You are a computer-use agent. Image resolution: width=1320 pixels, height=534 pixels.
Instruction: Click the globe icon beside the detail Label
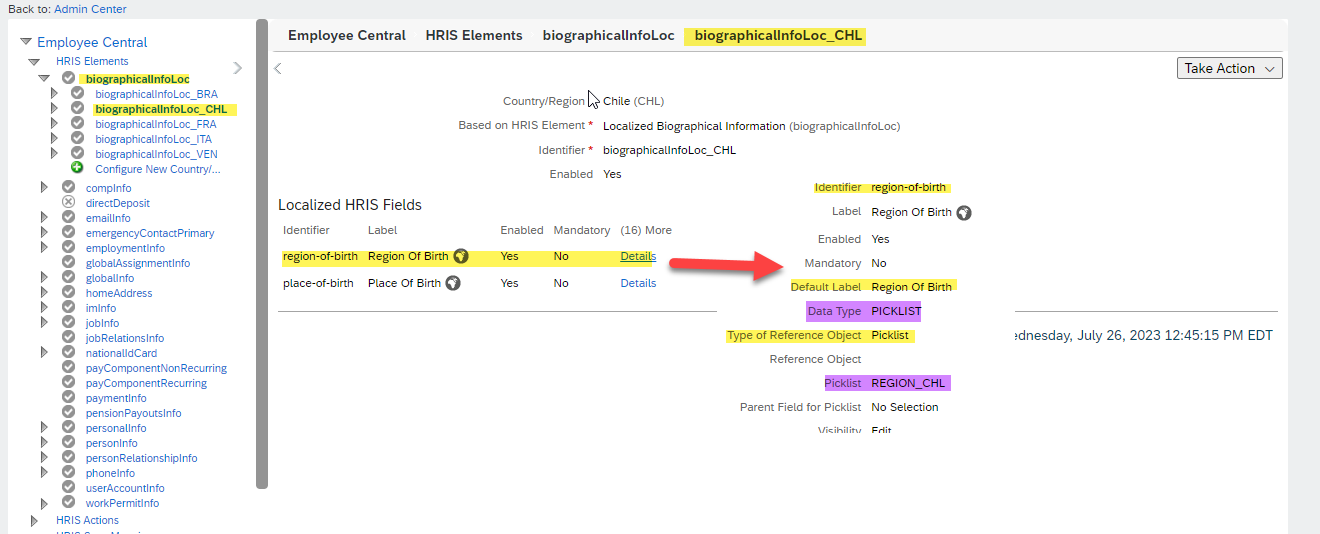(x=964, y=213)
